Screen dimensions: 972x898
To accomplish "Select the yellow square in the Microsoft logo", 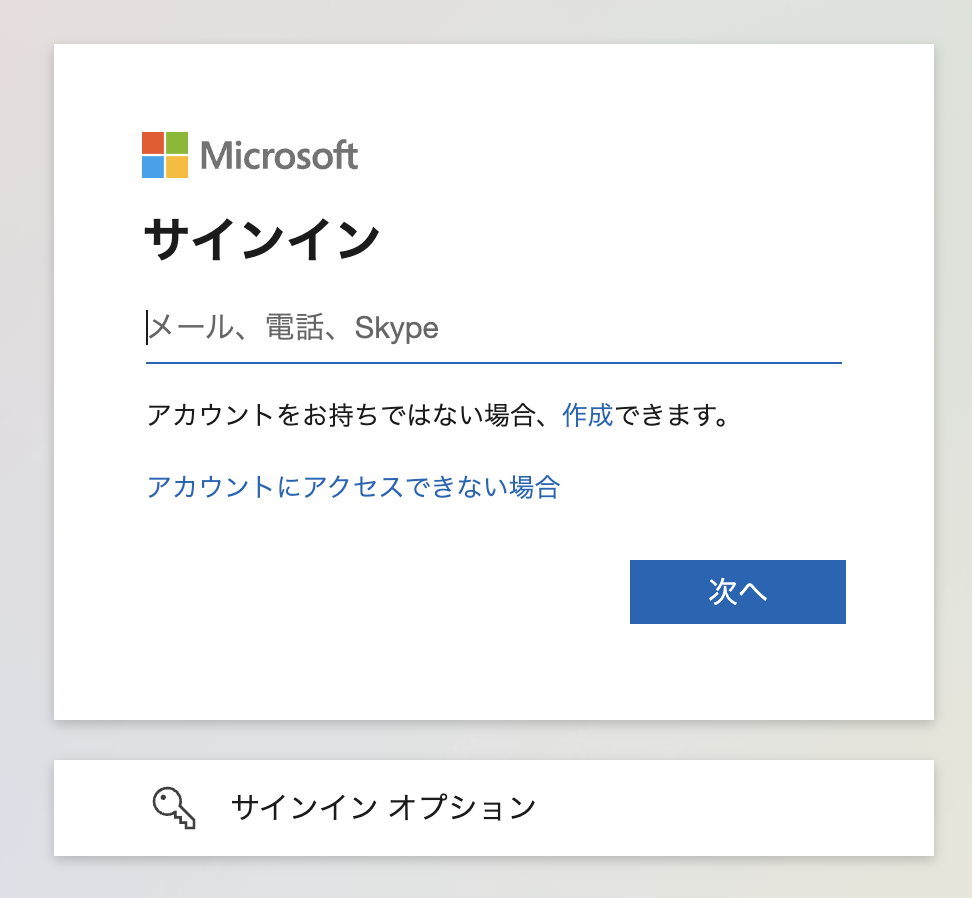I will [178, 166].
